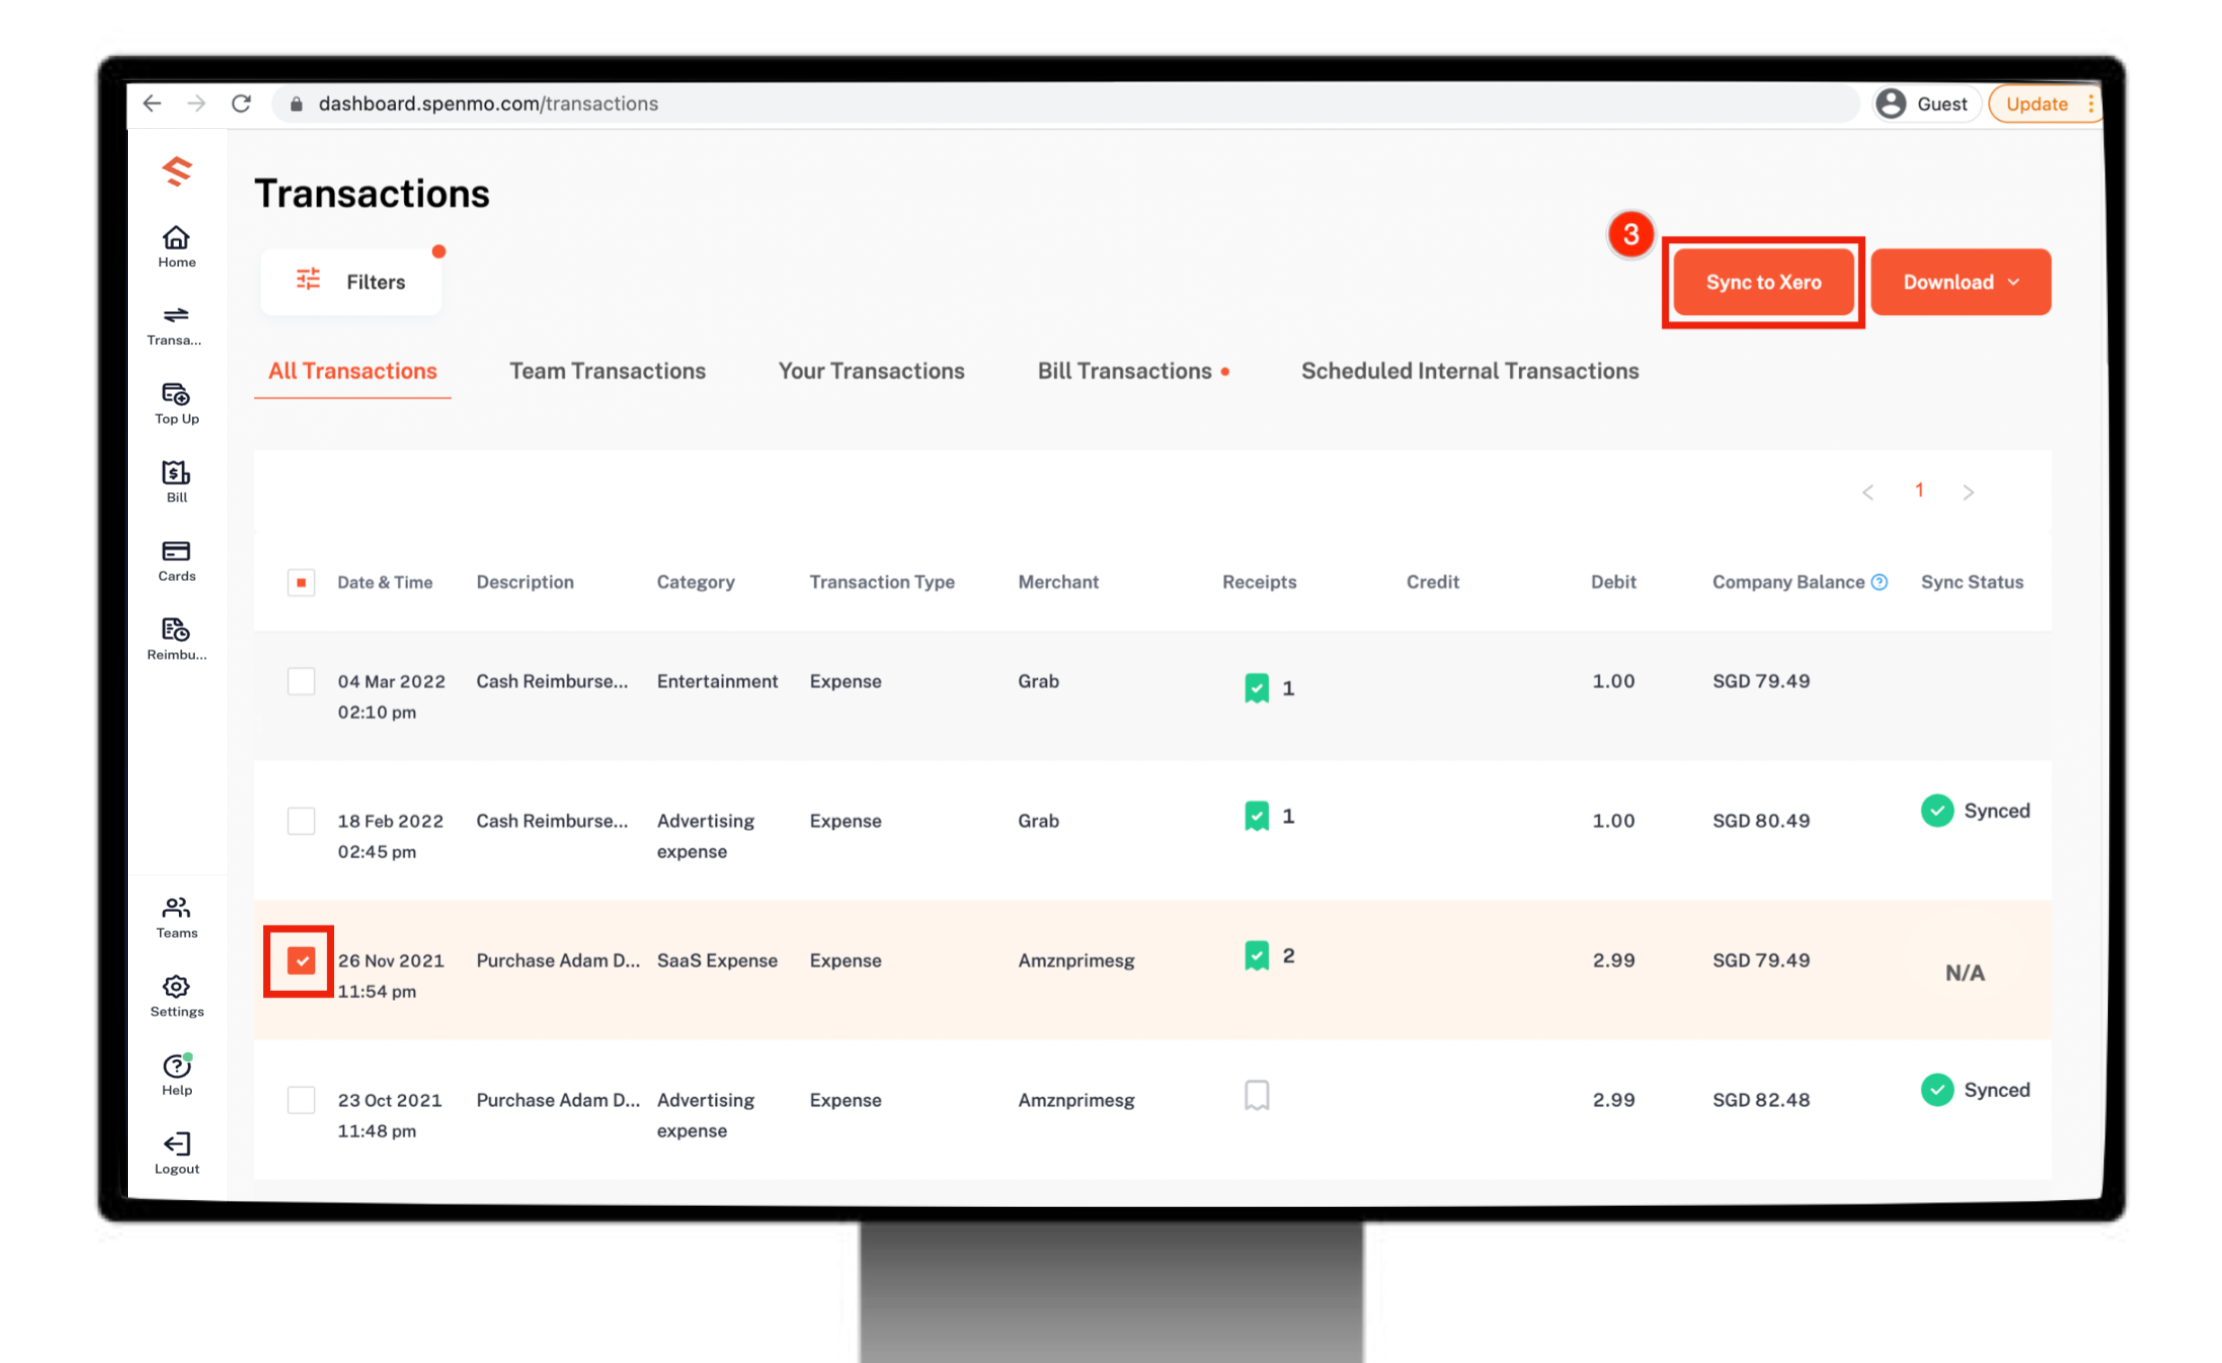Open the Filters panel
This screenshot has height=1363, width=2222.
[351, 282]
